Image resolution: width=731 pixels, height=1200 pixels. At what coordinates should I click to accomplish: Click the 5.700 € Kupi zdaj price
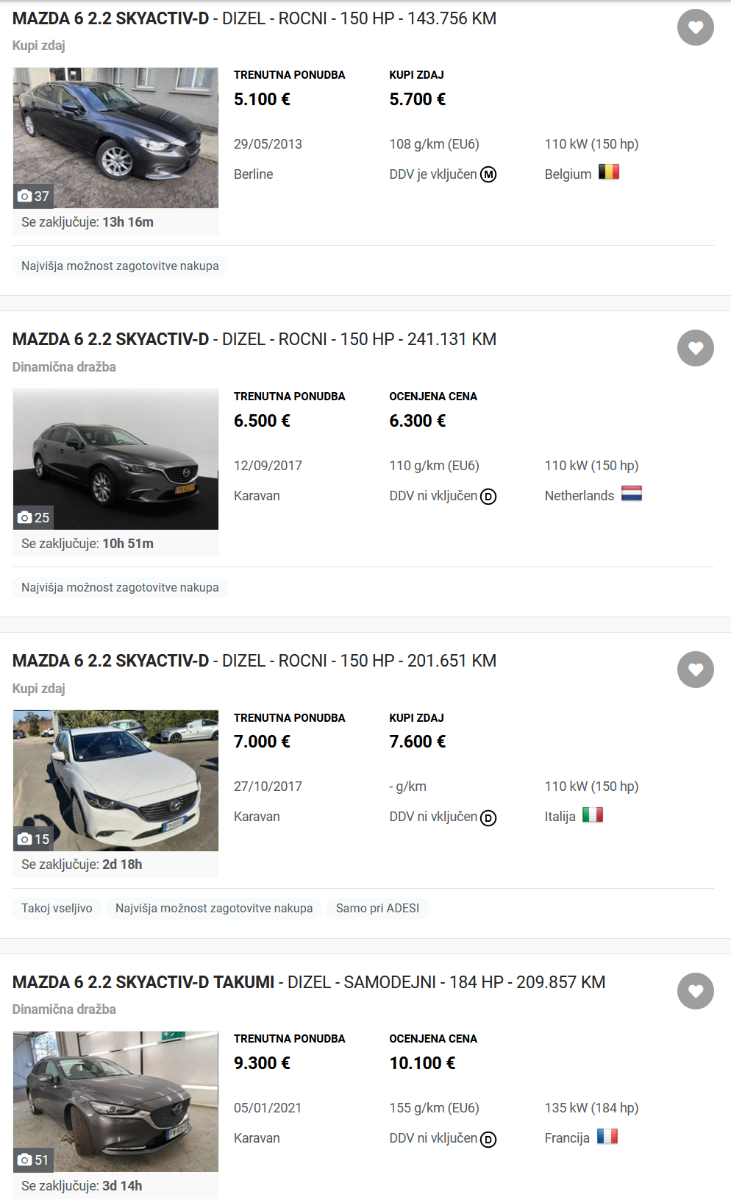[417, 99]
